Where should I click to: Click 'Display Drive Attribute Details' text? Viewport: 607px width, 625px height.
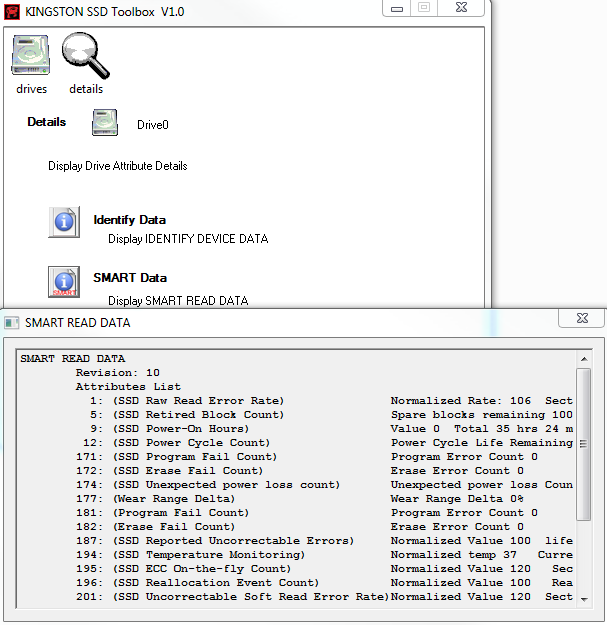118,166
